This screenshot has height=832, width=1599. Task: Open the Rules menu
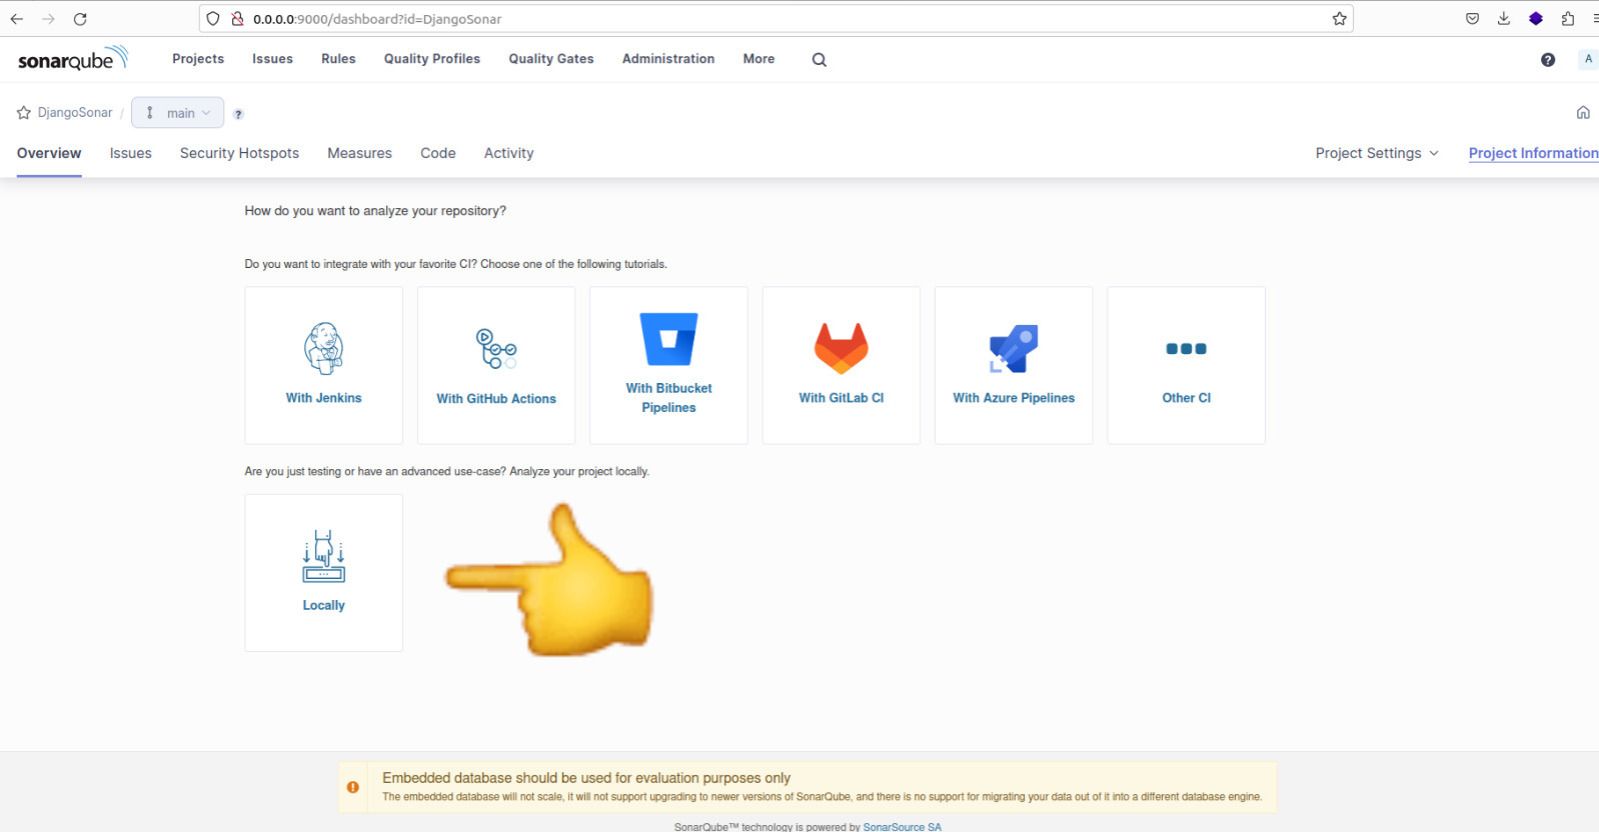(338, 59)
